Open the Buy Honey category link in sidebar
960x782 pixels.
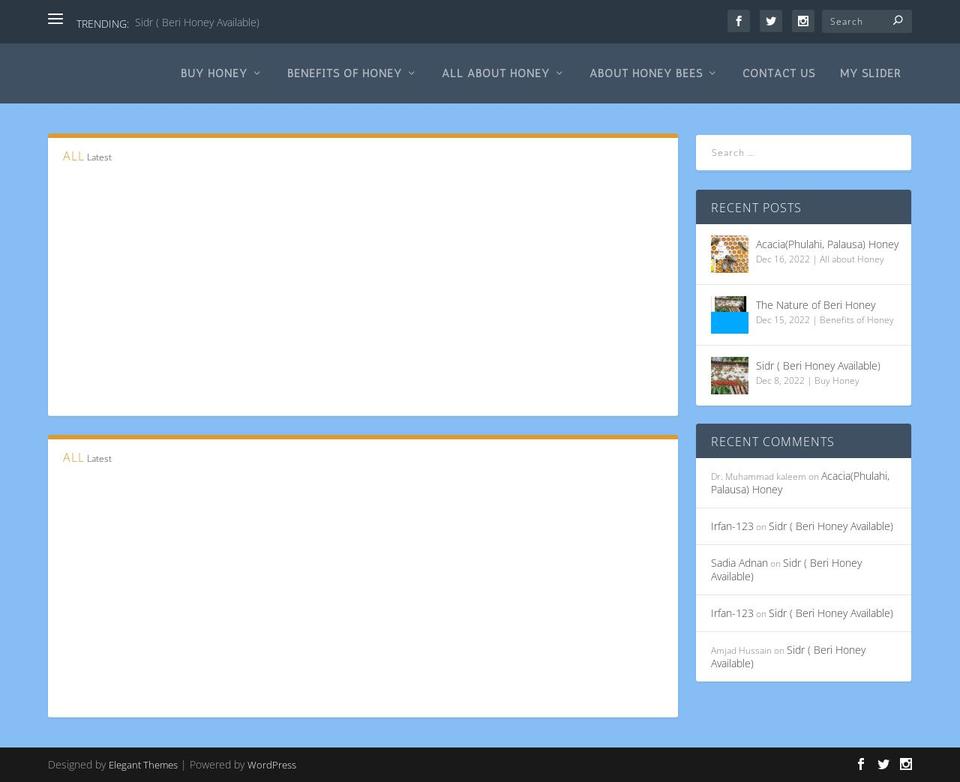pos(836,381)
